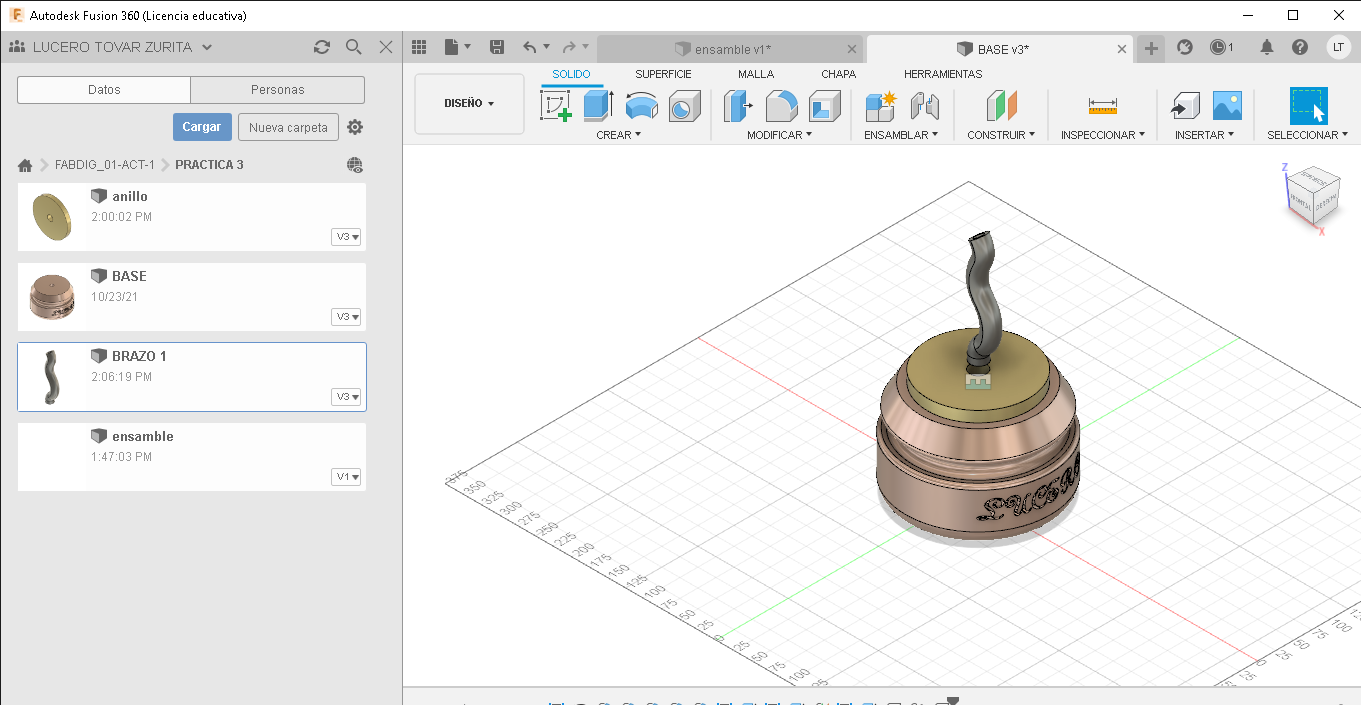Open version dropdown V3 for anillo
The image size is (1361, 705).
pyautogui.click(x=346, y=237)
